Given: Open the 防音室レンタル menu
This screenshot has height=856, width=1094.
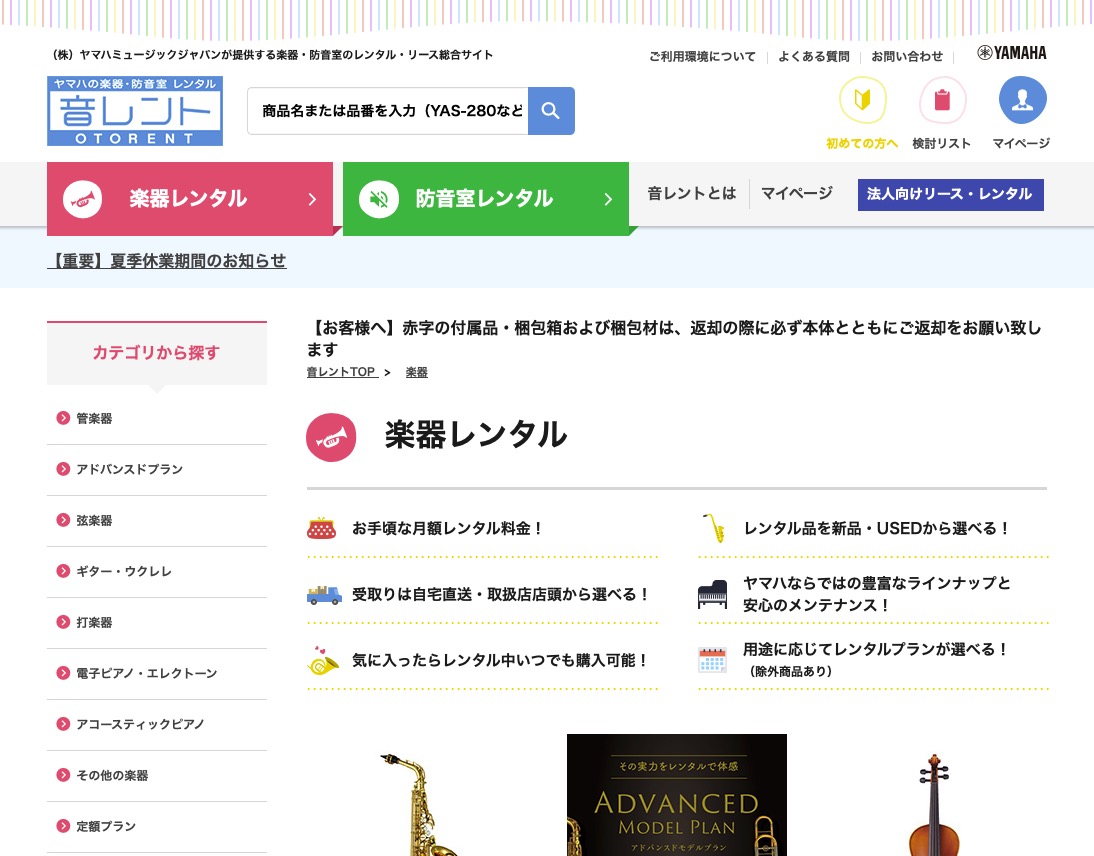Looking at the screenshot, I should point(484,199).
